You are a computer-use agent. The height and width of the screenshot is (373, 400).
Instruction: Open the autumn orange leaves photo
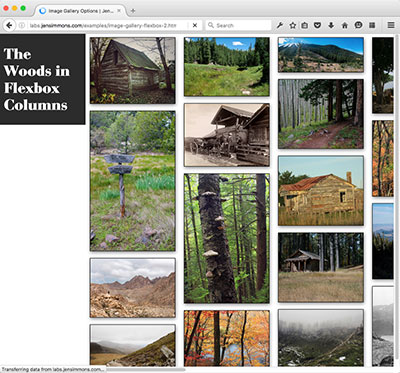point(227,338)
